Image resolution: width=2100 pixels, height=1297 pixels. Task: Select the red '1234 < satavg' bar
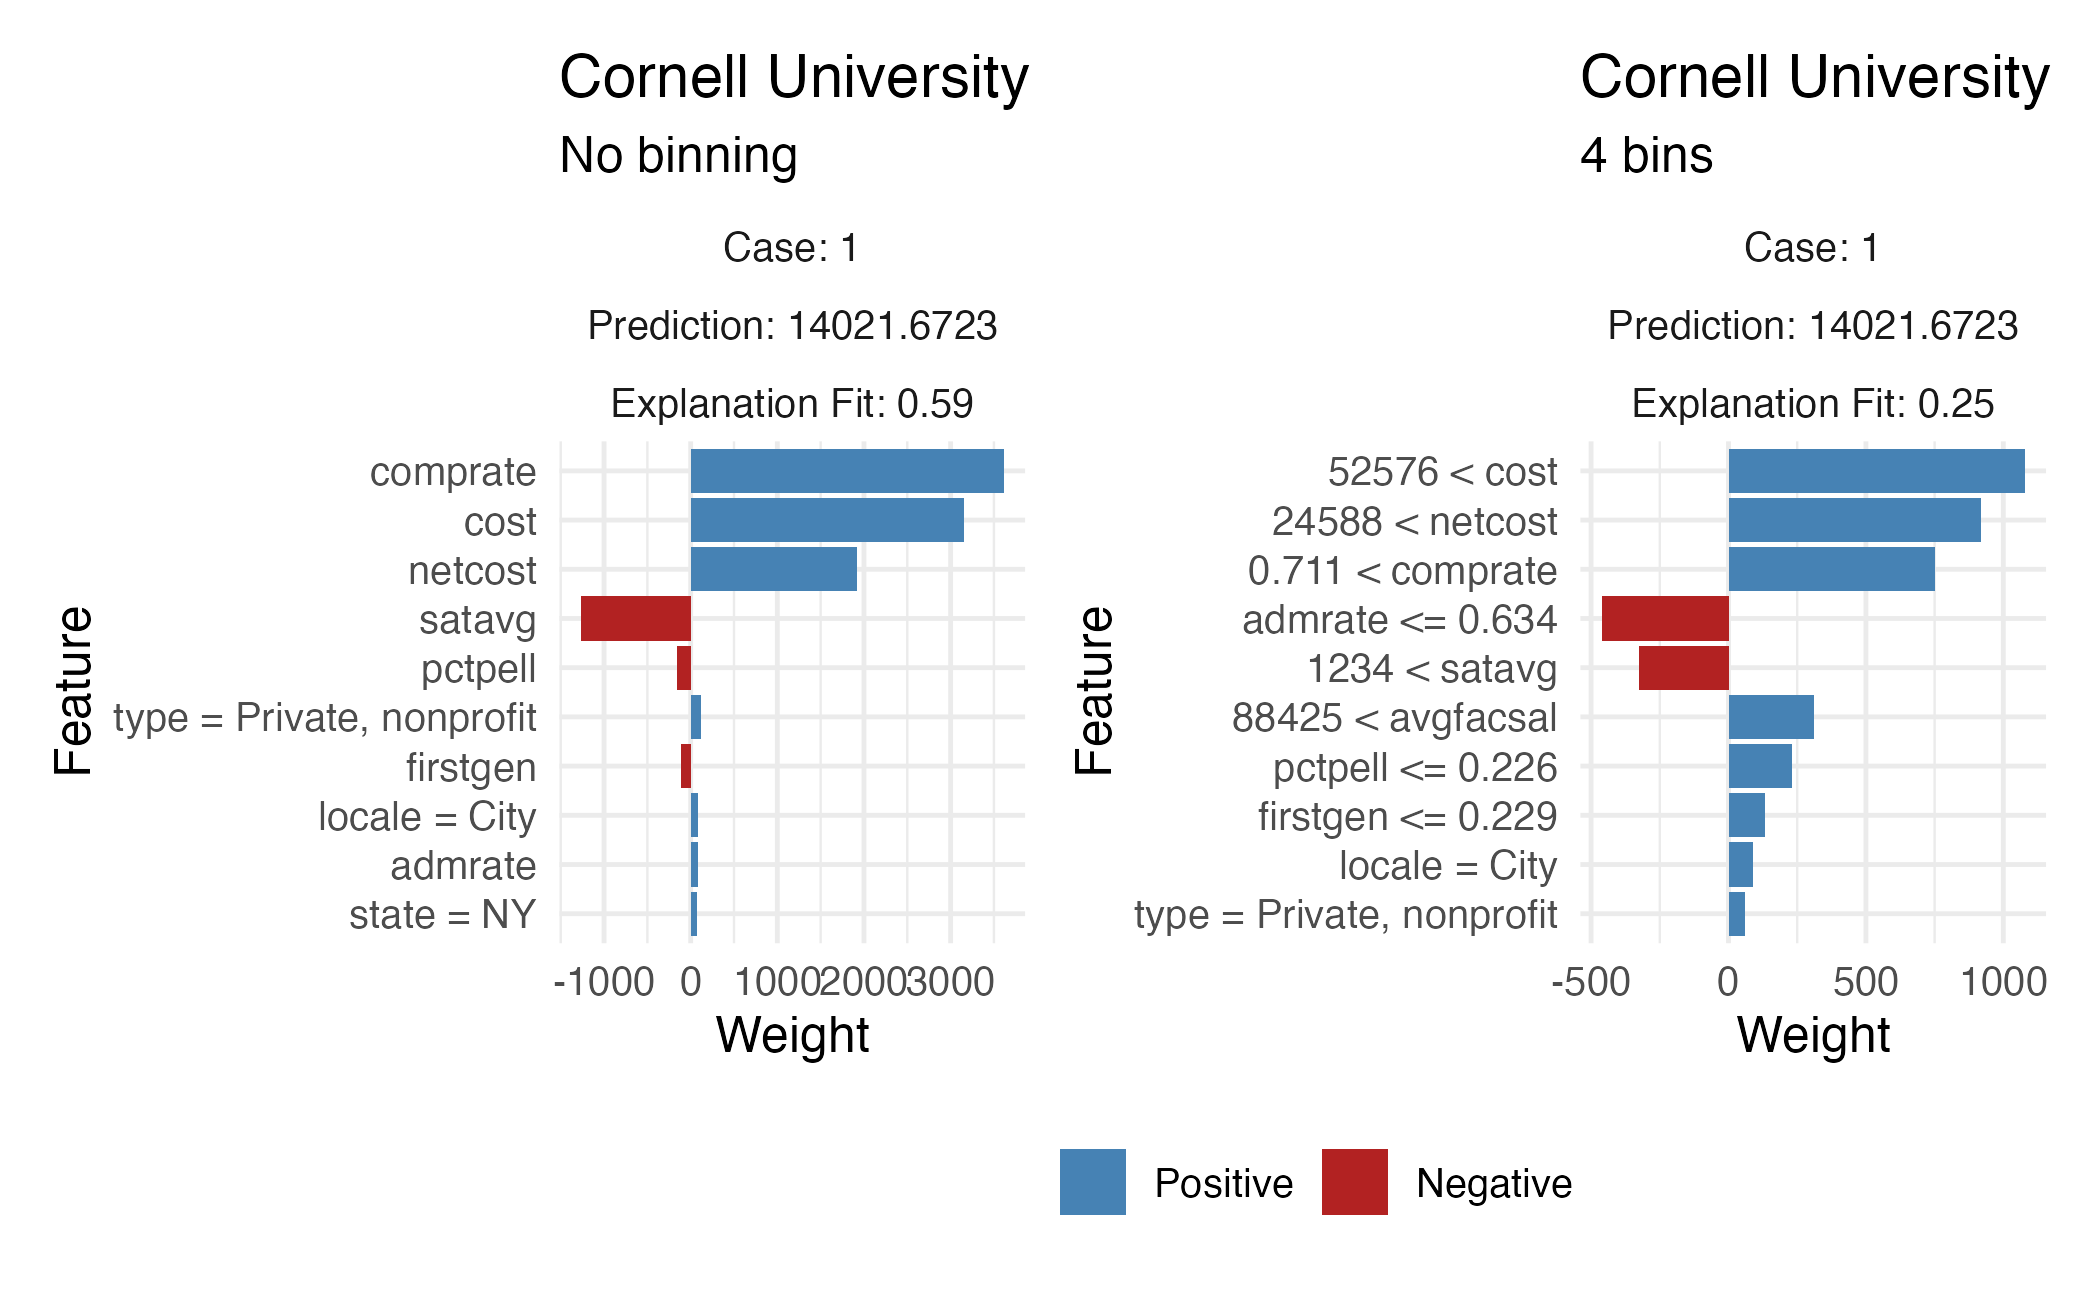point(1683,668)
